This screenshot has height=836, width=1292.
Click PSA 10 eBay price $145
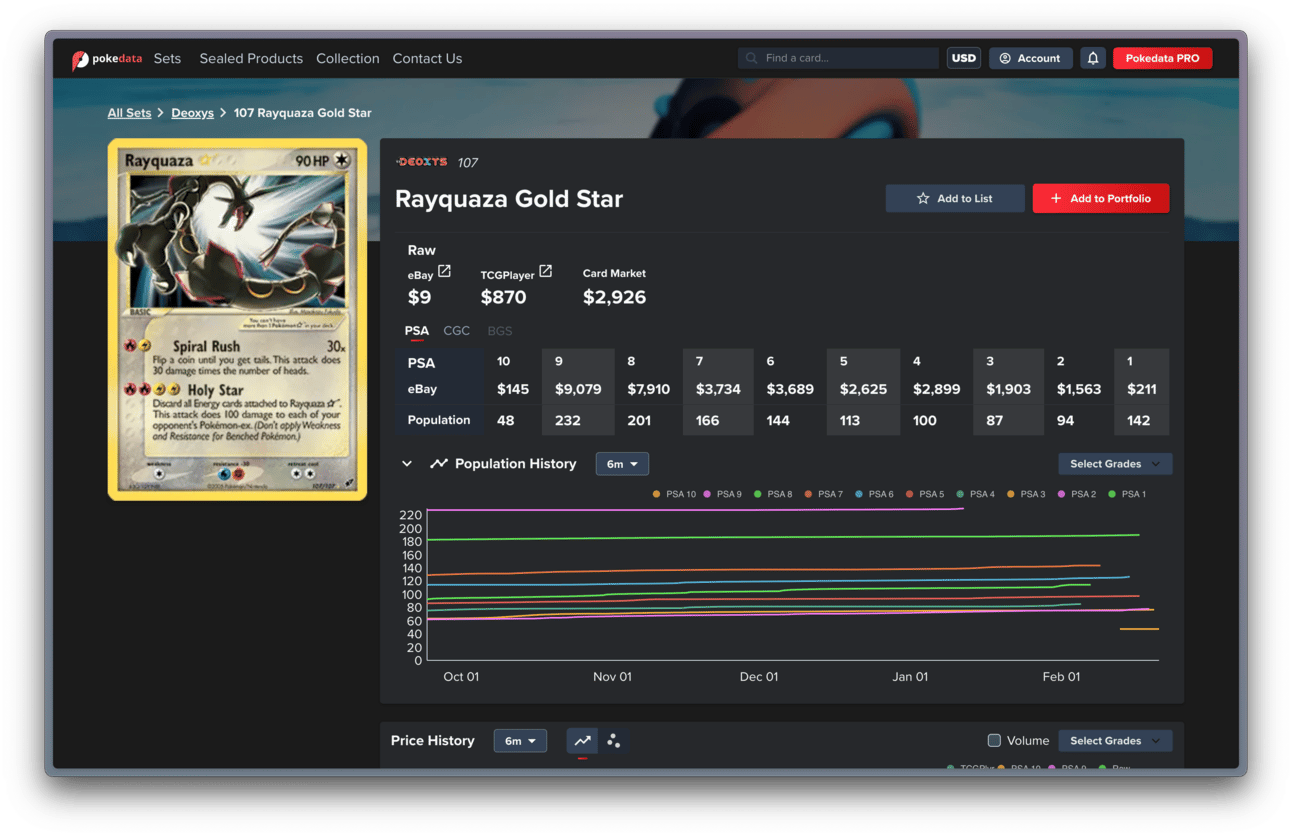coord(513,389)
